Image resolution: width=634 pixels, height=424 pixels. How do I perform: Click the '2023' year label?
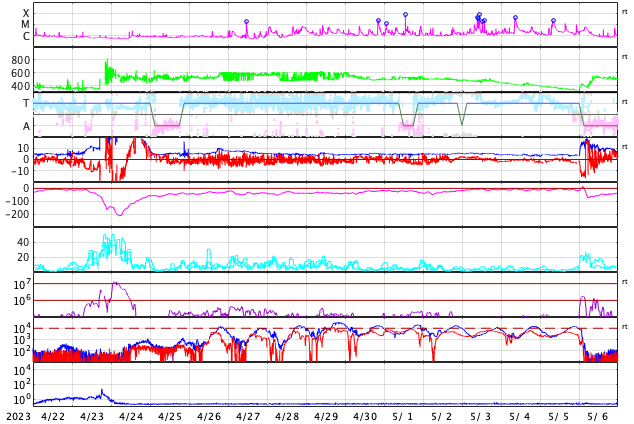point(18,416)
